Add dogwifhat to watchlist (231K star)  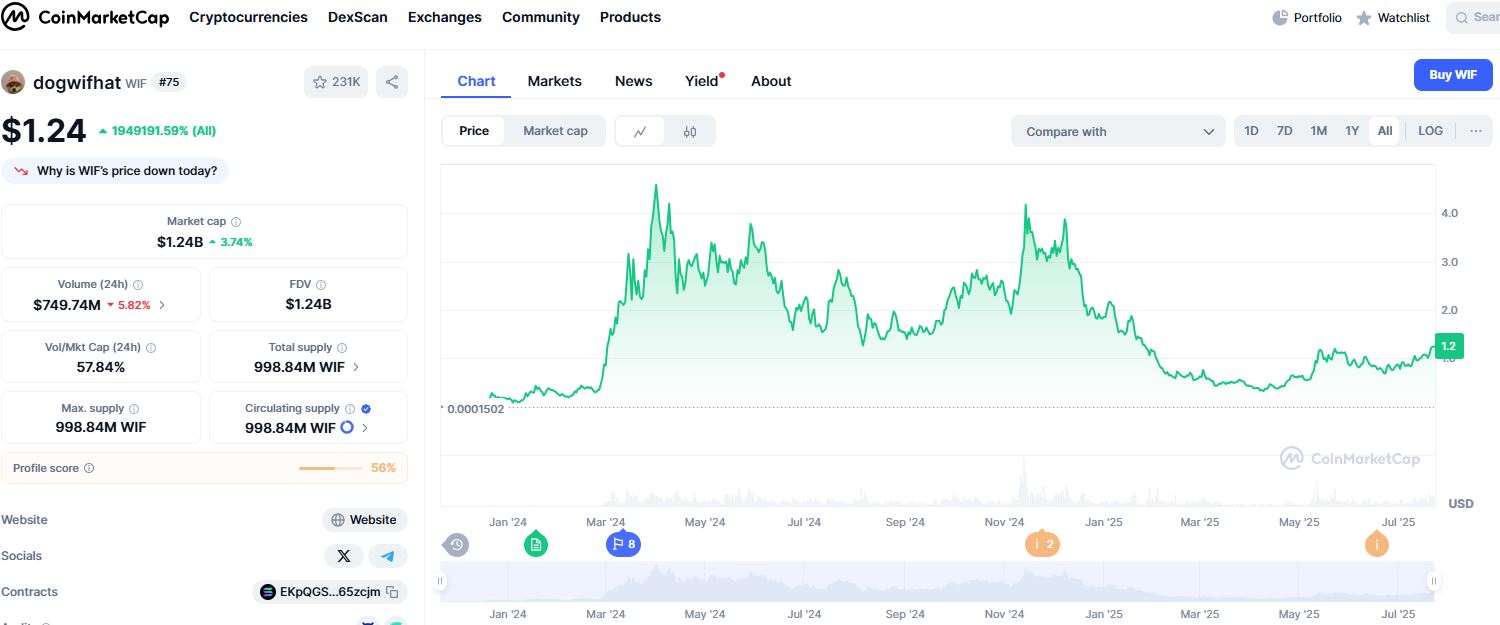(336, 82)
